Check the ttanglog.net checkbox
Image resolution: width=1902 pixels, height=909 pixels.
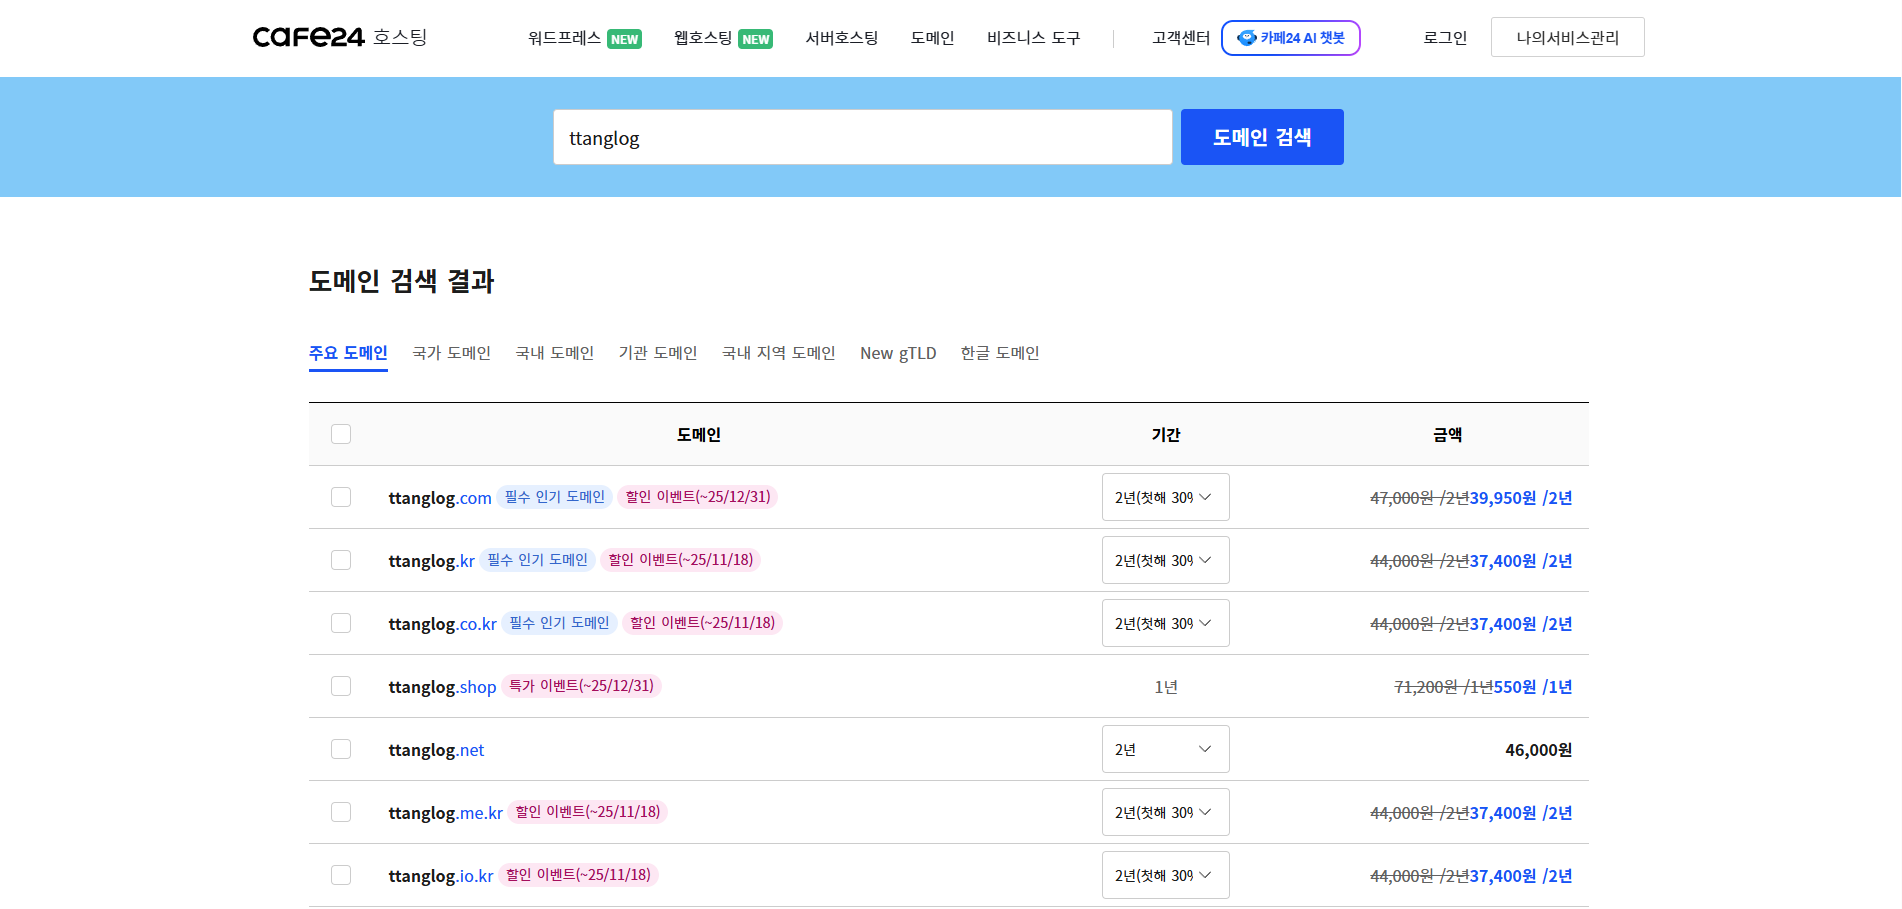(341, 749)
